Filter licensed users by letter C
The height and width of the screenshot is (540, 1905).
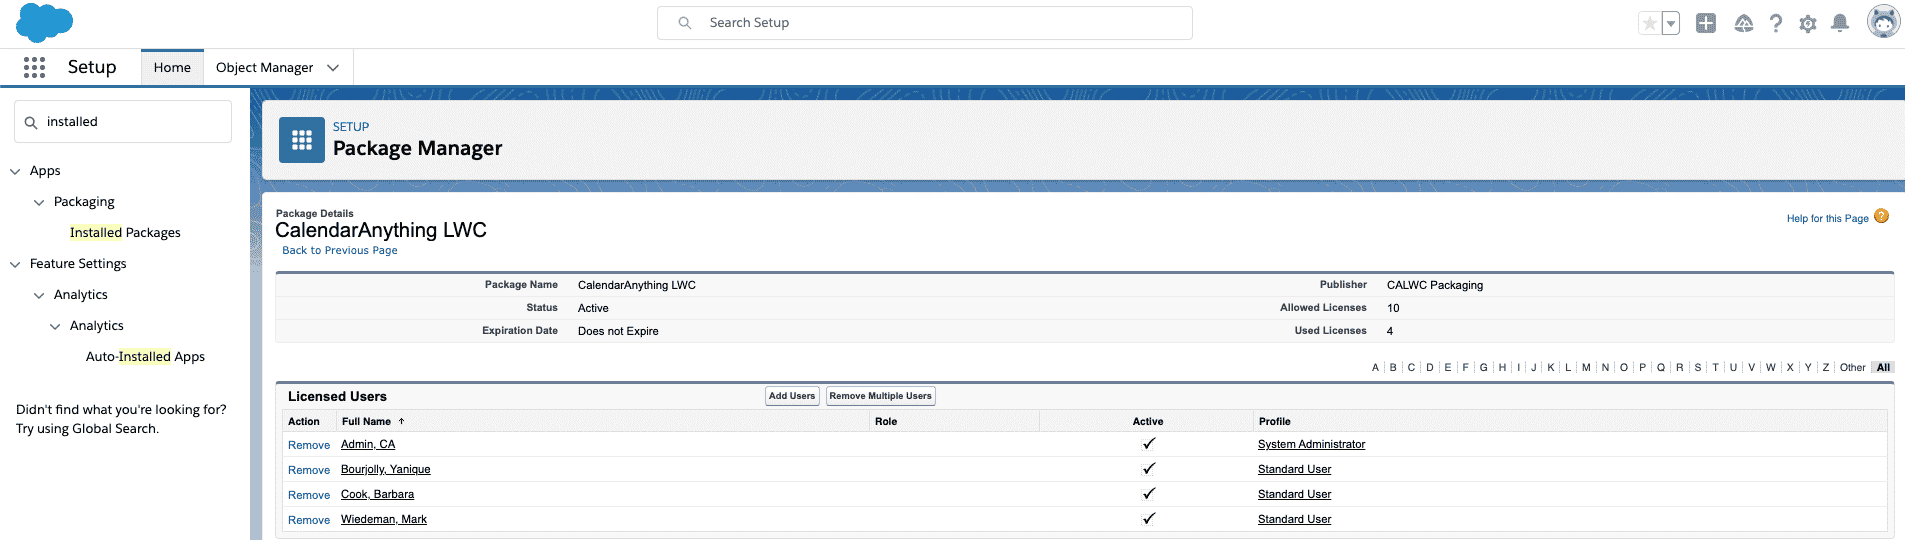coord(1411,367)
